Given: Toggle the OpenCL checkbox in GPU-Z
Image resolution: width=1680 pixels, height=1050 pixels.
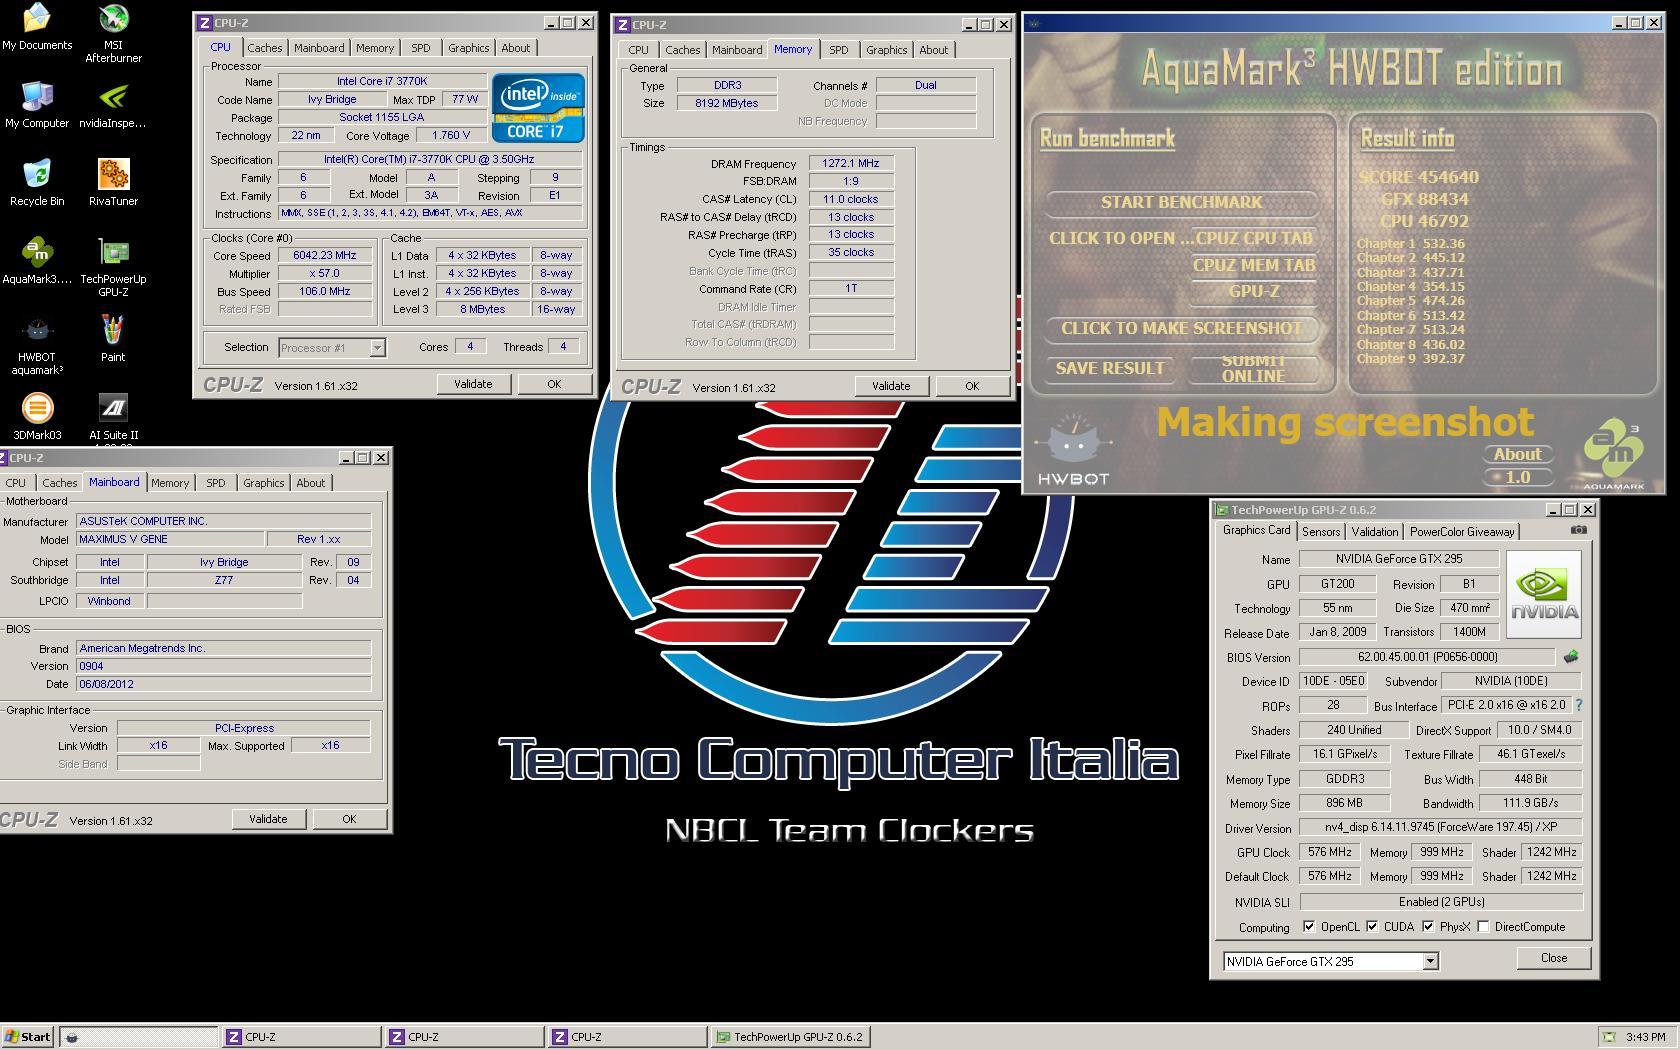Looking at the screenshot, I should (1309, 927).
